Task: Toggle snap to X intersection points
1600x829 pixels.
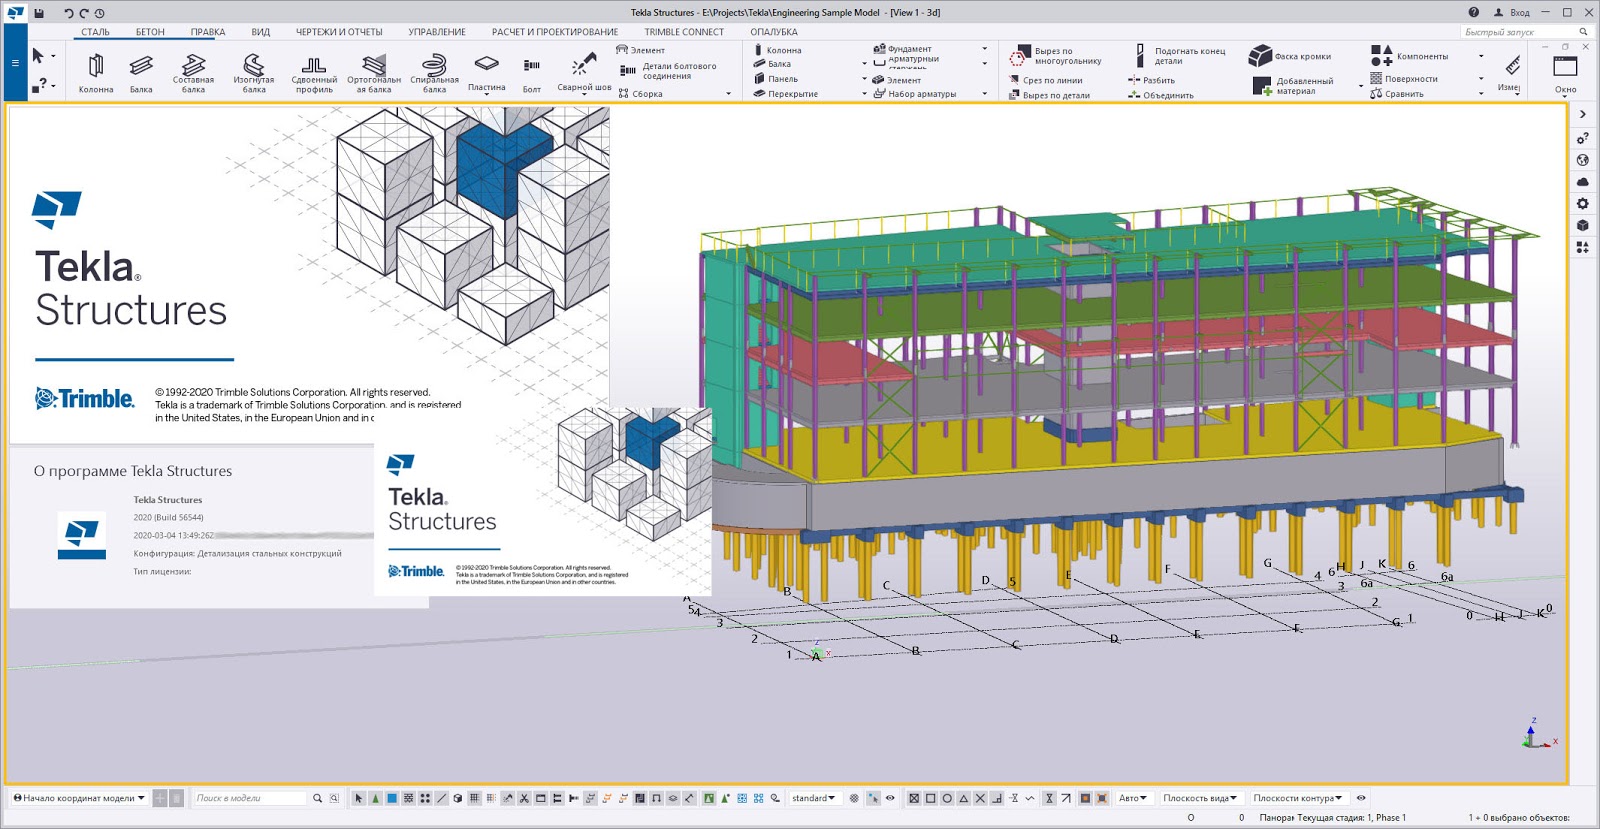Action: click(980, 798)
